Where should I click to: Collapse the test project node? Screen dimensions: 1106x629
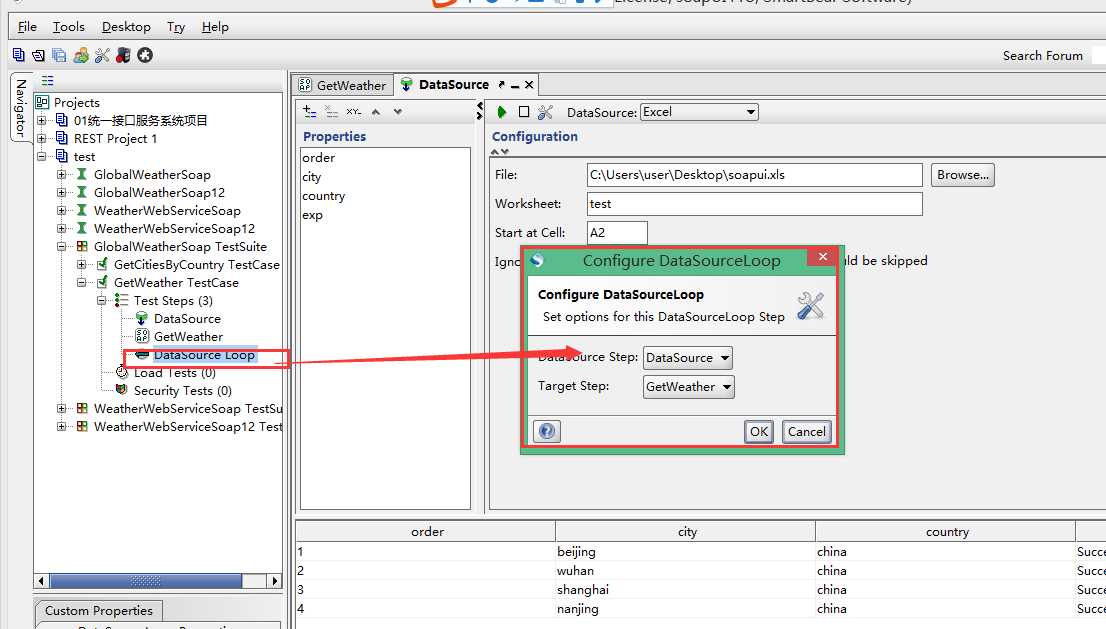42,157
